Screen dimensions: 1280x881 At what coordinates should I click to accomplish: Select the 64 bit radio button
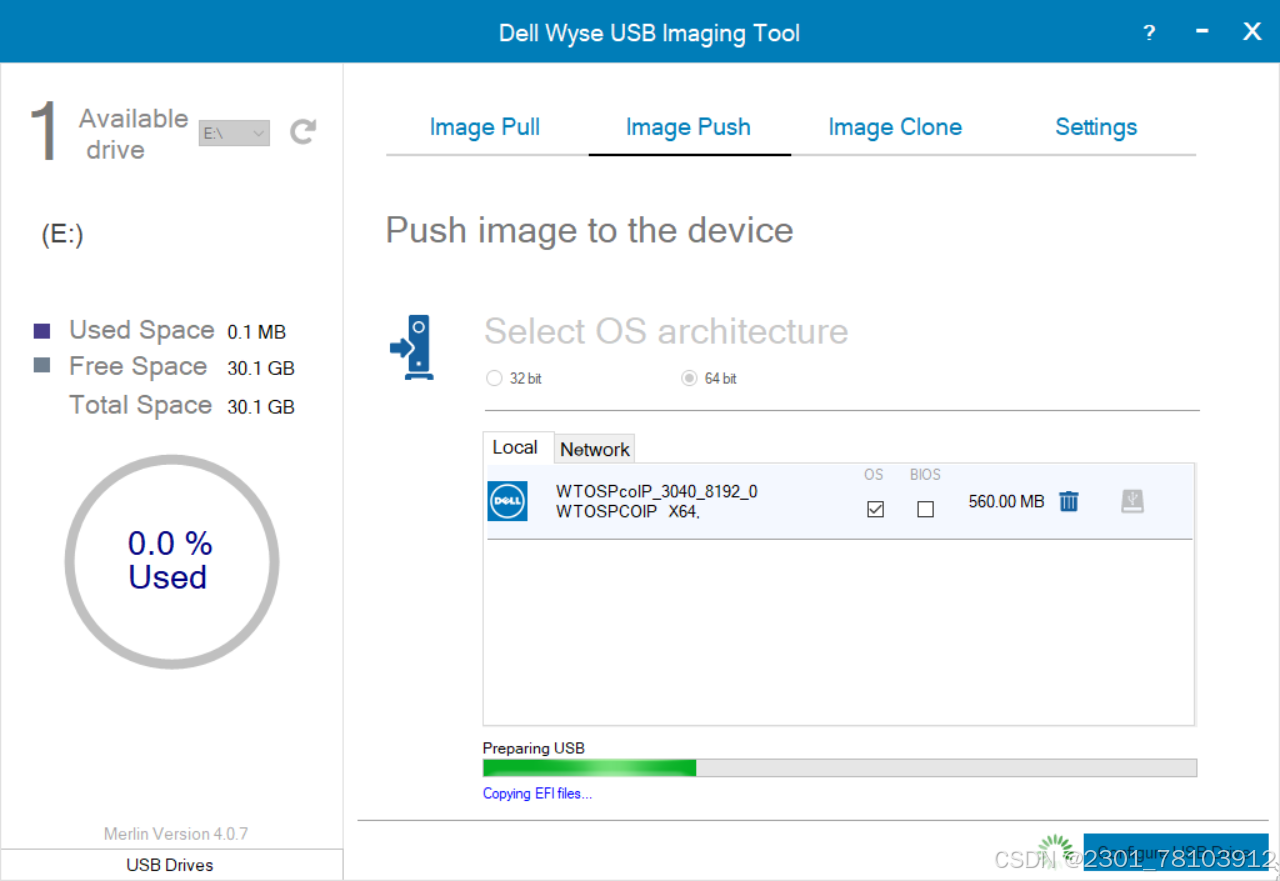(688, 379)
